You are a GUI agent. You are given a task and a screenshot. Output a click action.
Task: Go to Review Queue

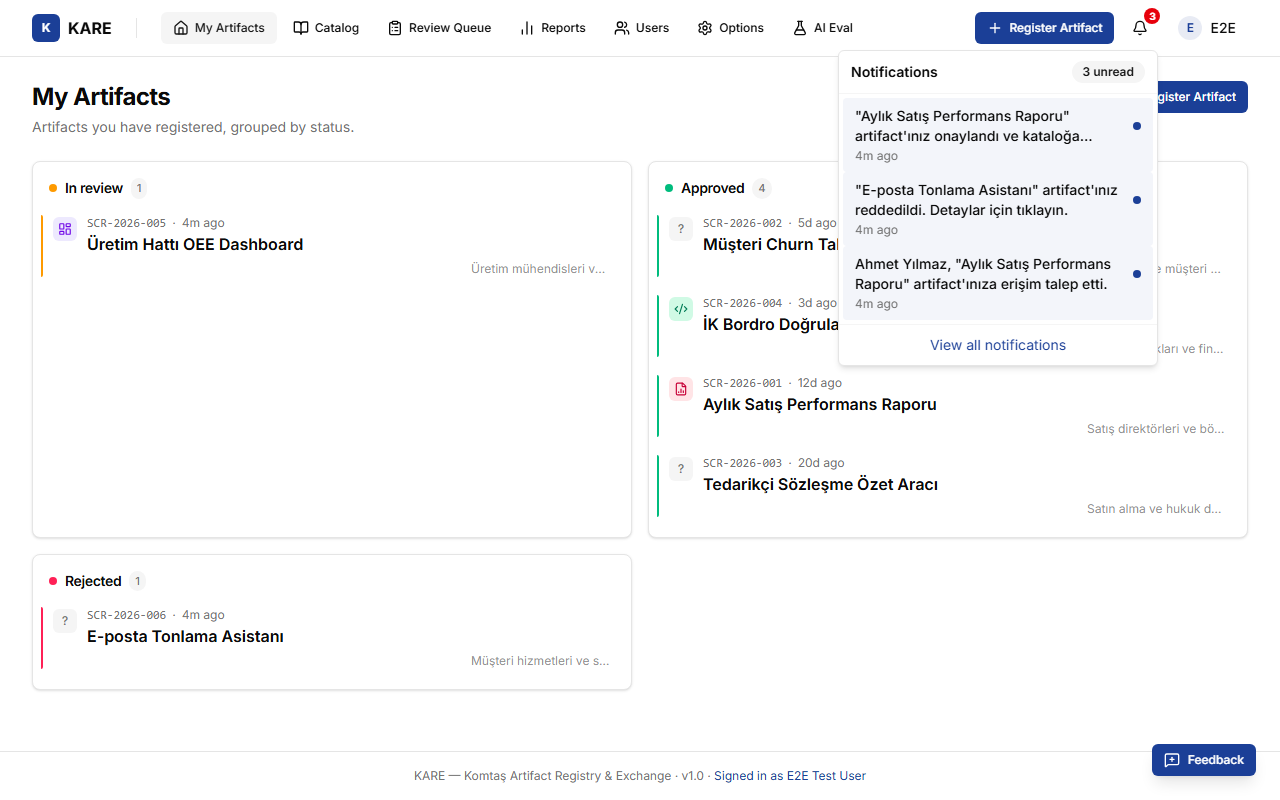coord(439,28)
